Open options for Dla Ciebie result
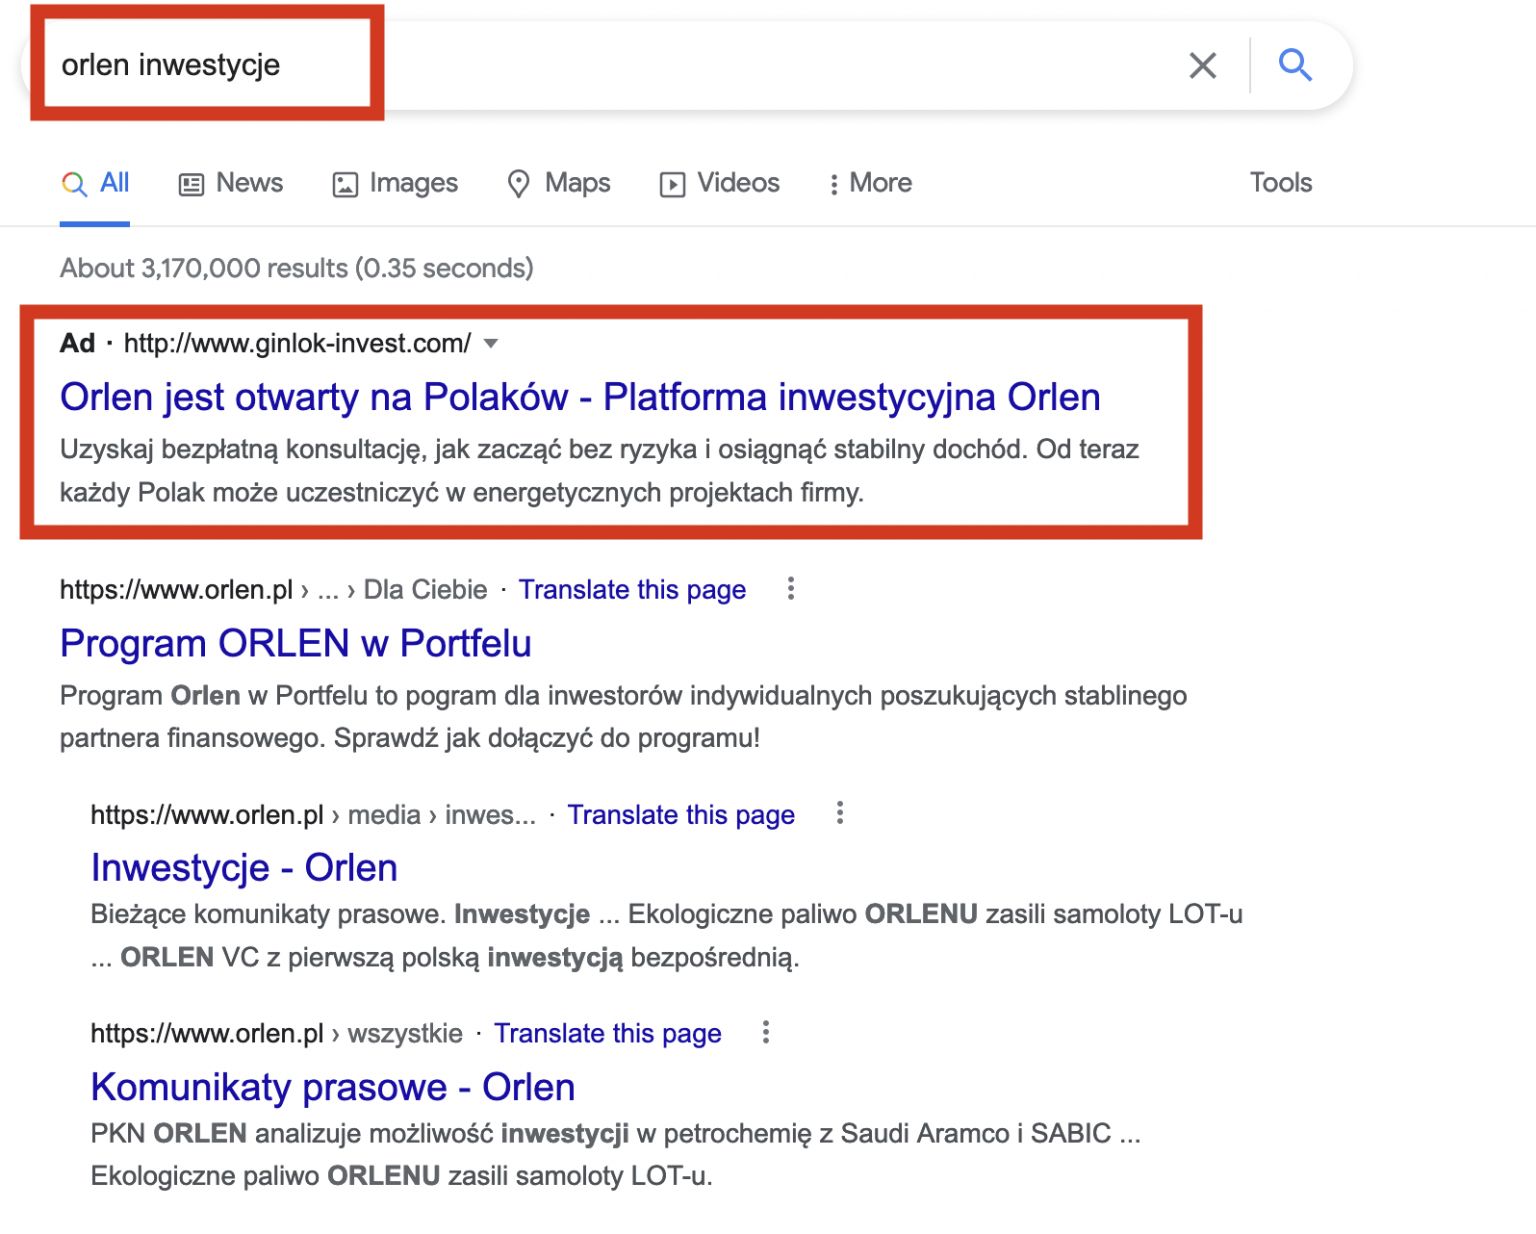The width and height of the screenshot is (1536, 1234). coord(791,589)
